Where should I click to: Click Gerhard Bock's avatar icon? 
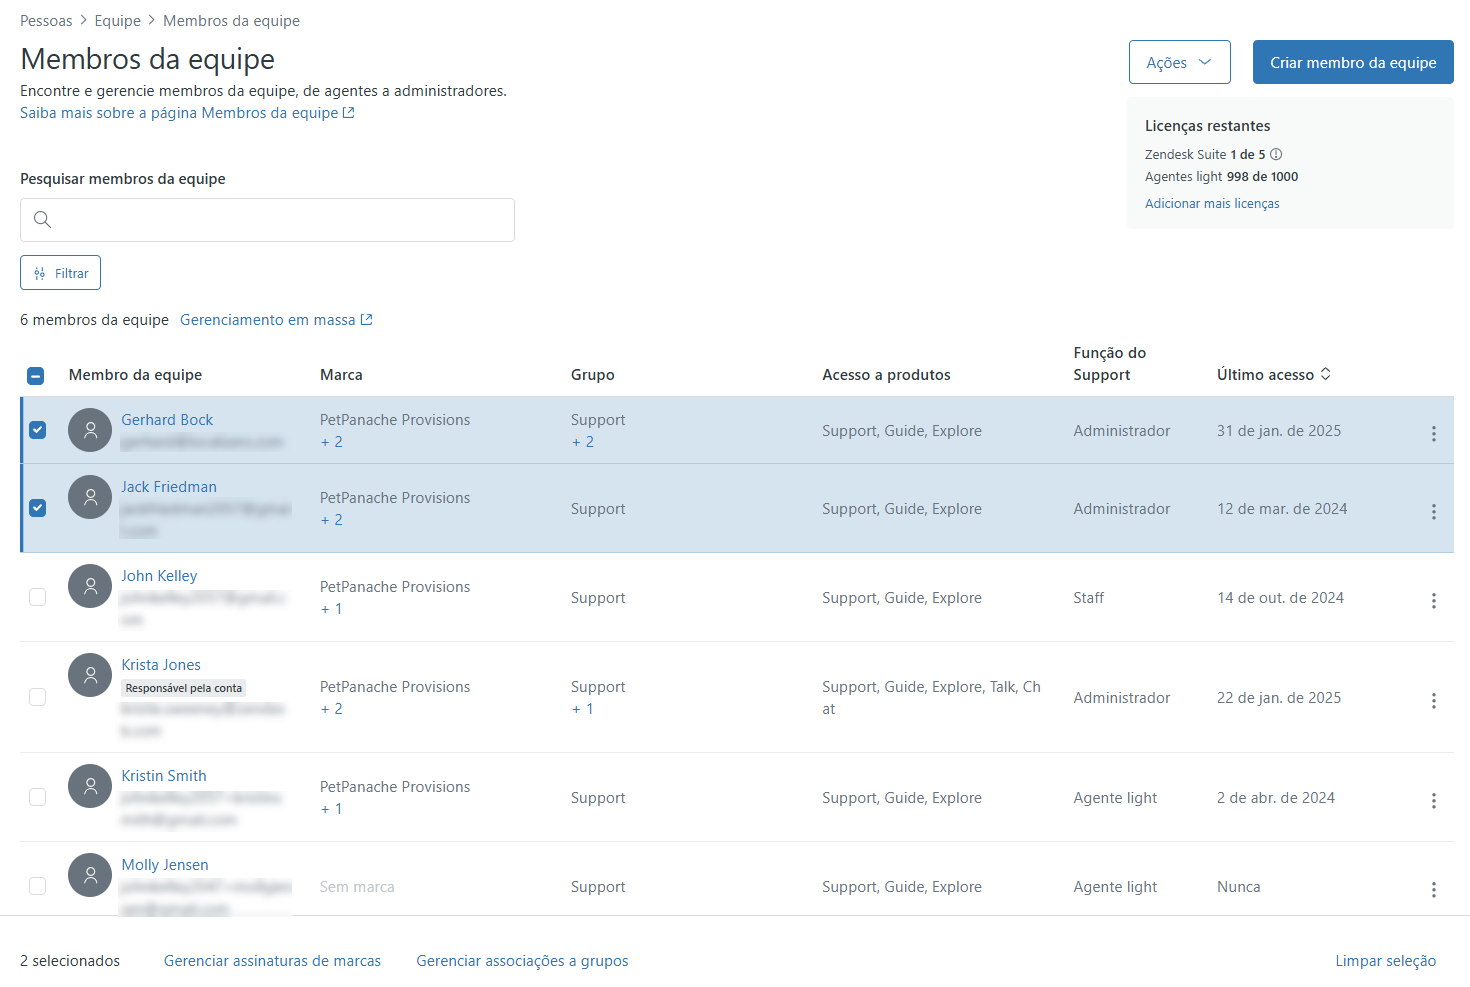click(x=90, y=430)
